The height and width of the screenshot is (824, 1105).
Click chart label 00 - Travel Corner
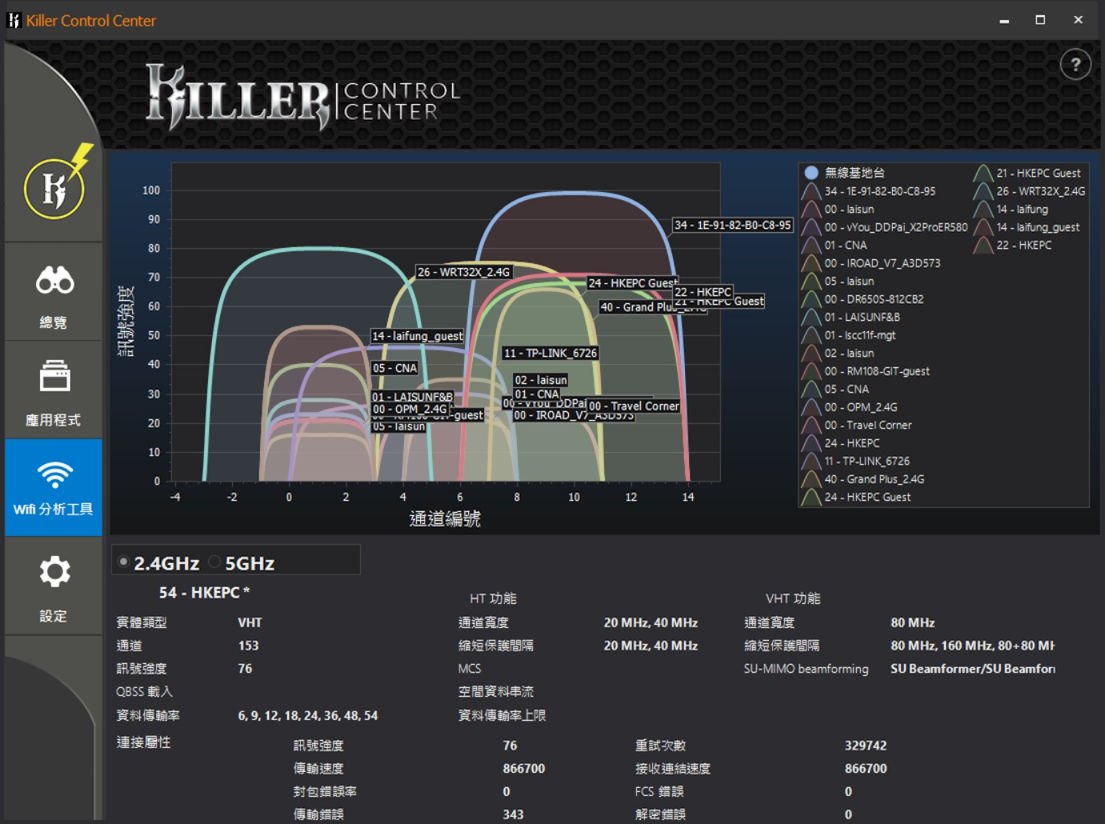coord(634,406)
